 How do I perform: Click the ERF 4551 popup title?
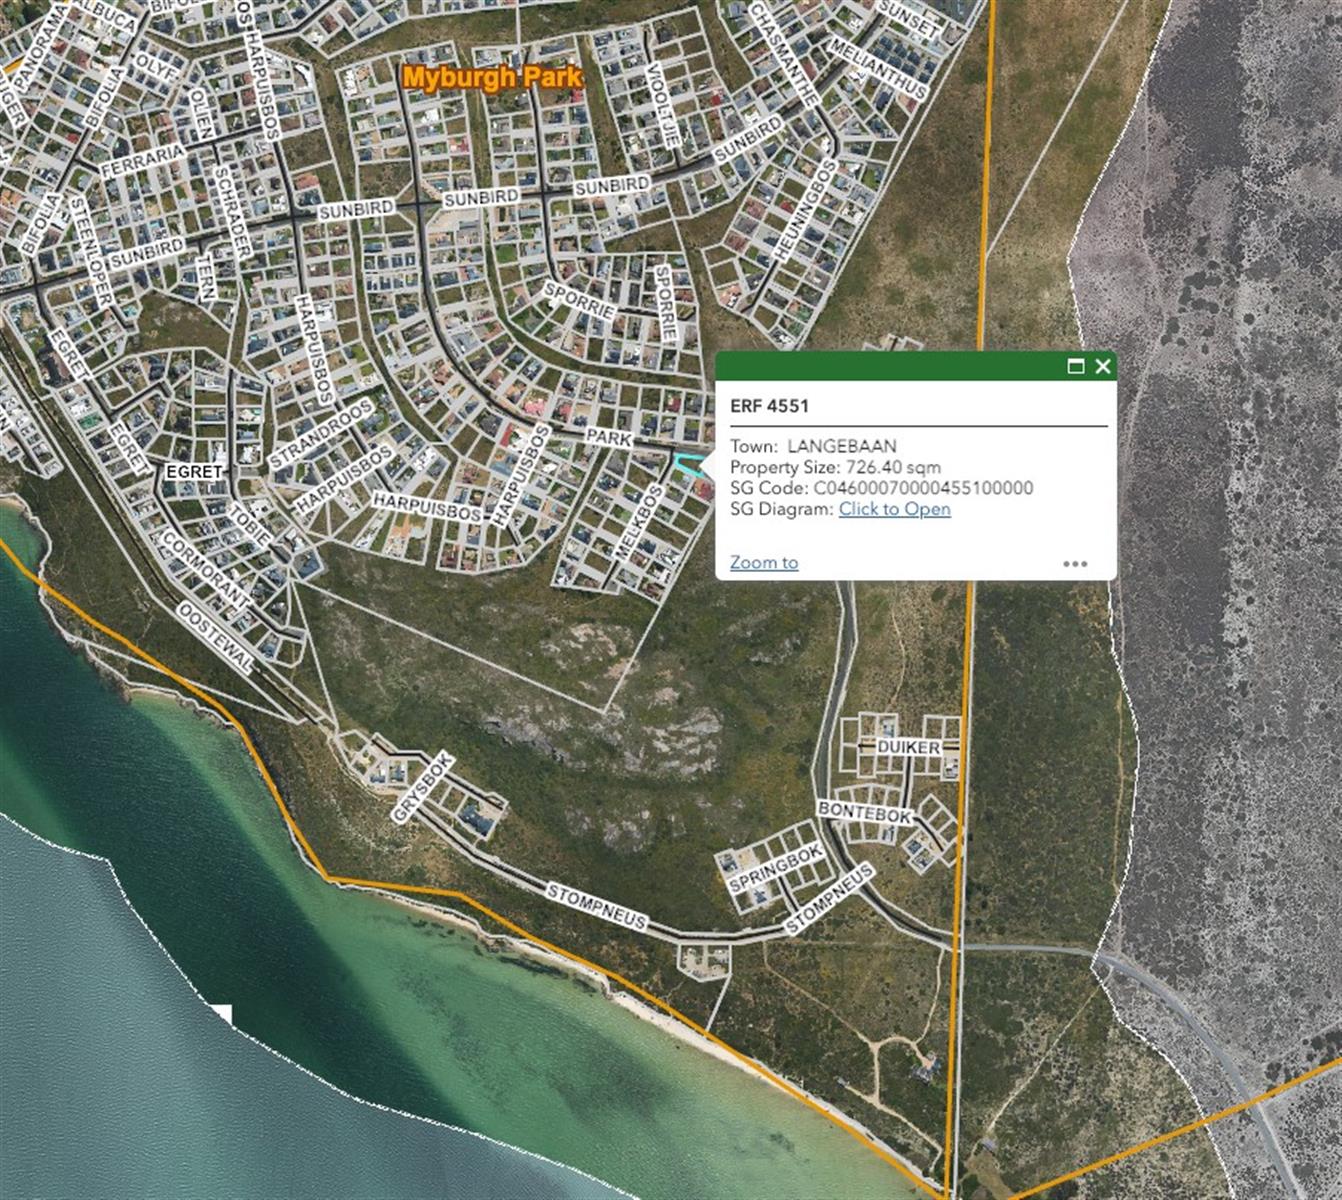tap(769, 406)
